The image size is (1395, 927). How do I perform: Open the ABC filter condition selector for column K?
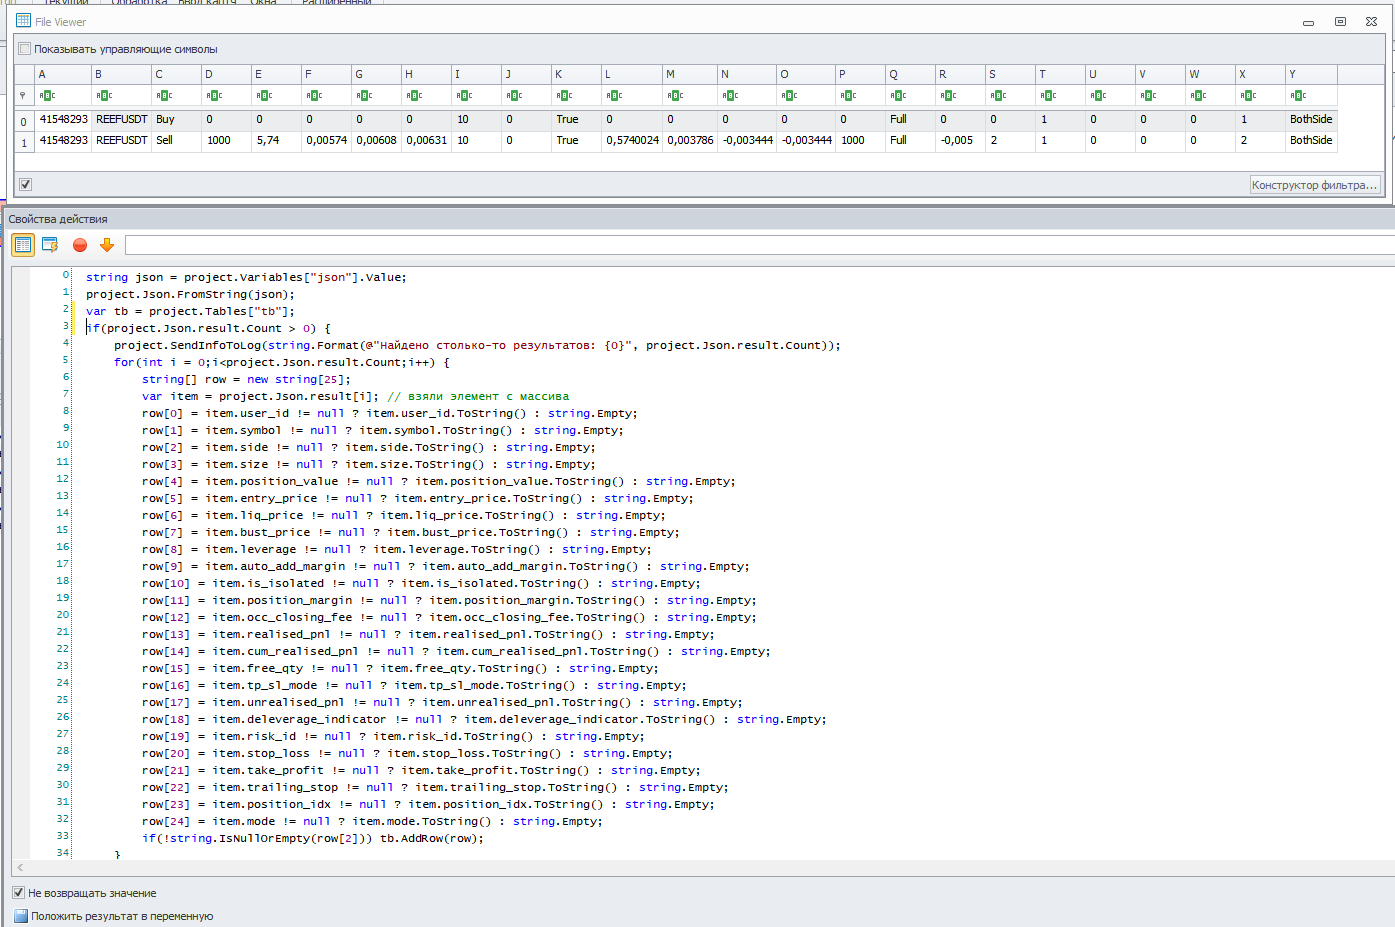[x=564, y=96]
